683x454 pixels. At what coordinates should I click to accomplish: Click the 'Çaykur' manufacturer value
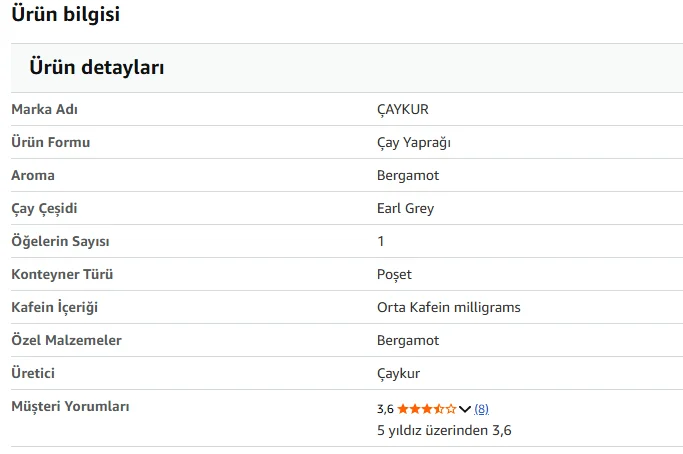399,373
